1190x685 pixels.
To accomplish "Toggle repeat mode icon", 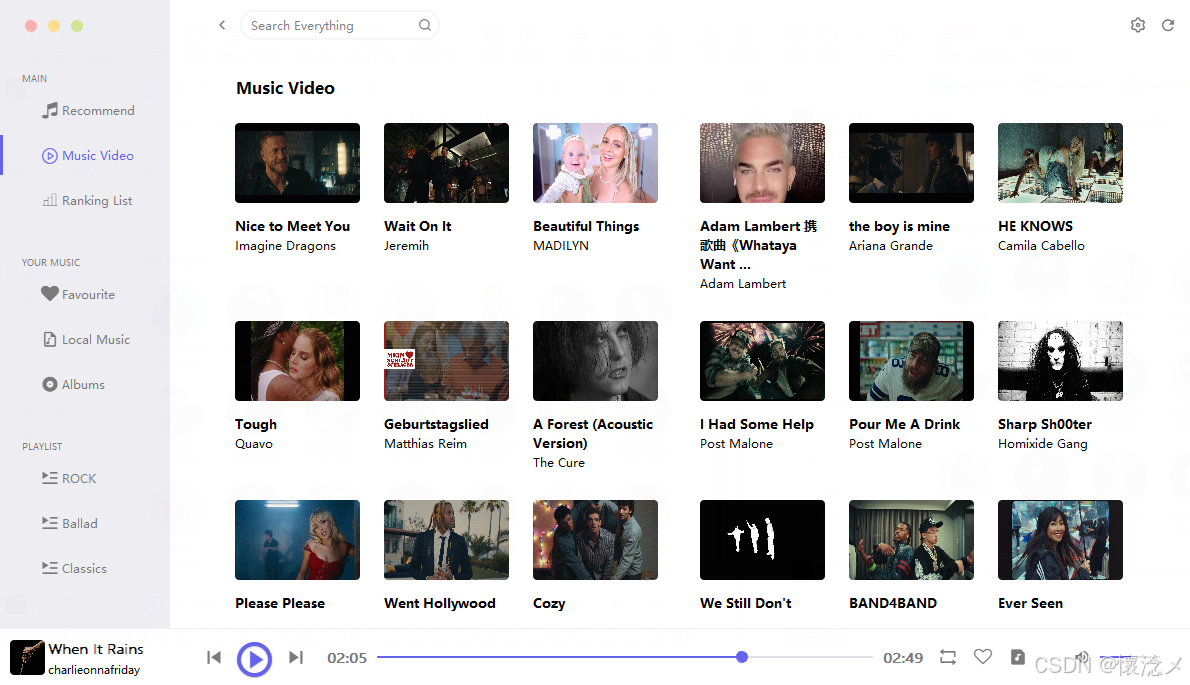I will coord(948,657).
